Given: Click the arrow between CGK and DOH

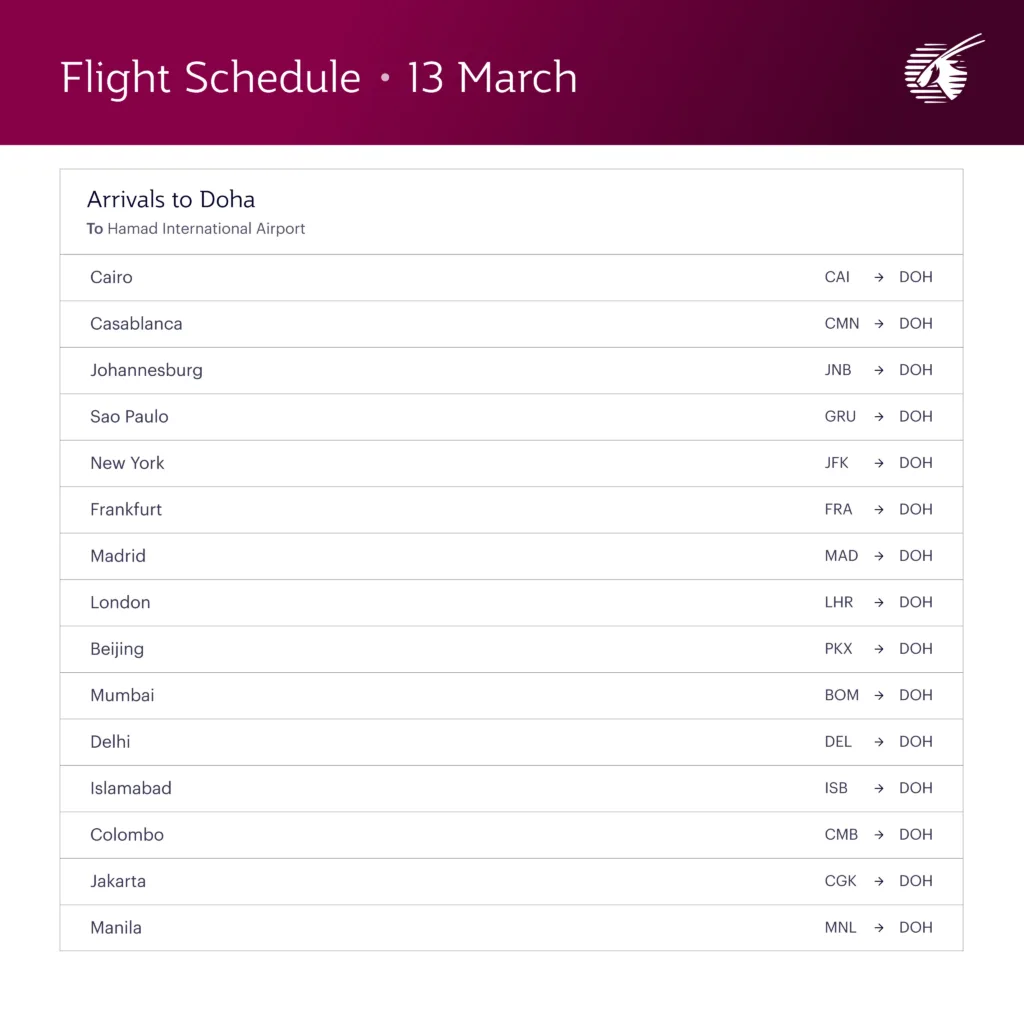Looking at the screenshot, I should pos(879,882).
